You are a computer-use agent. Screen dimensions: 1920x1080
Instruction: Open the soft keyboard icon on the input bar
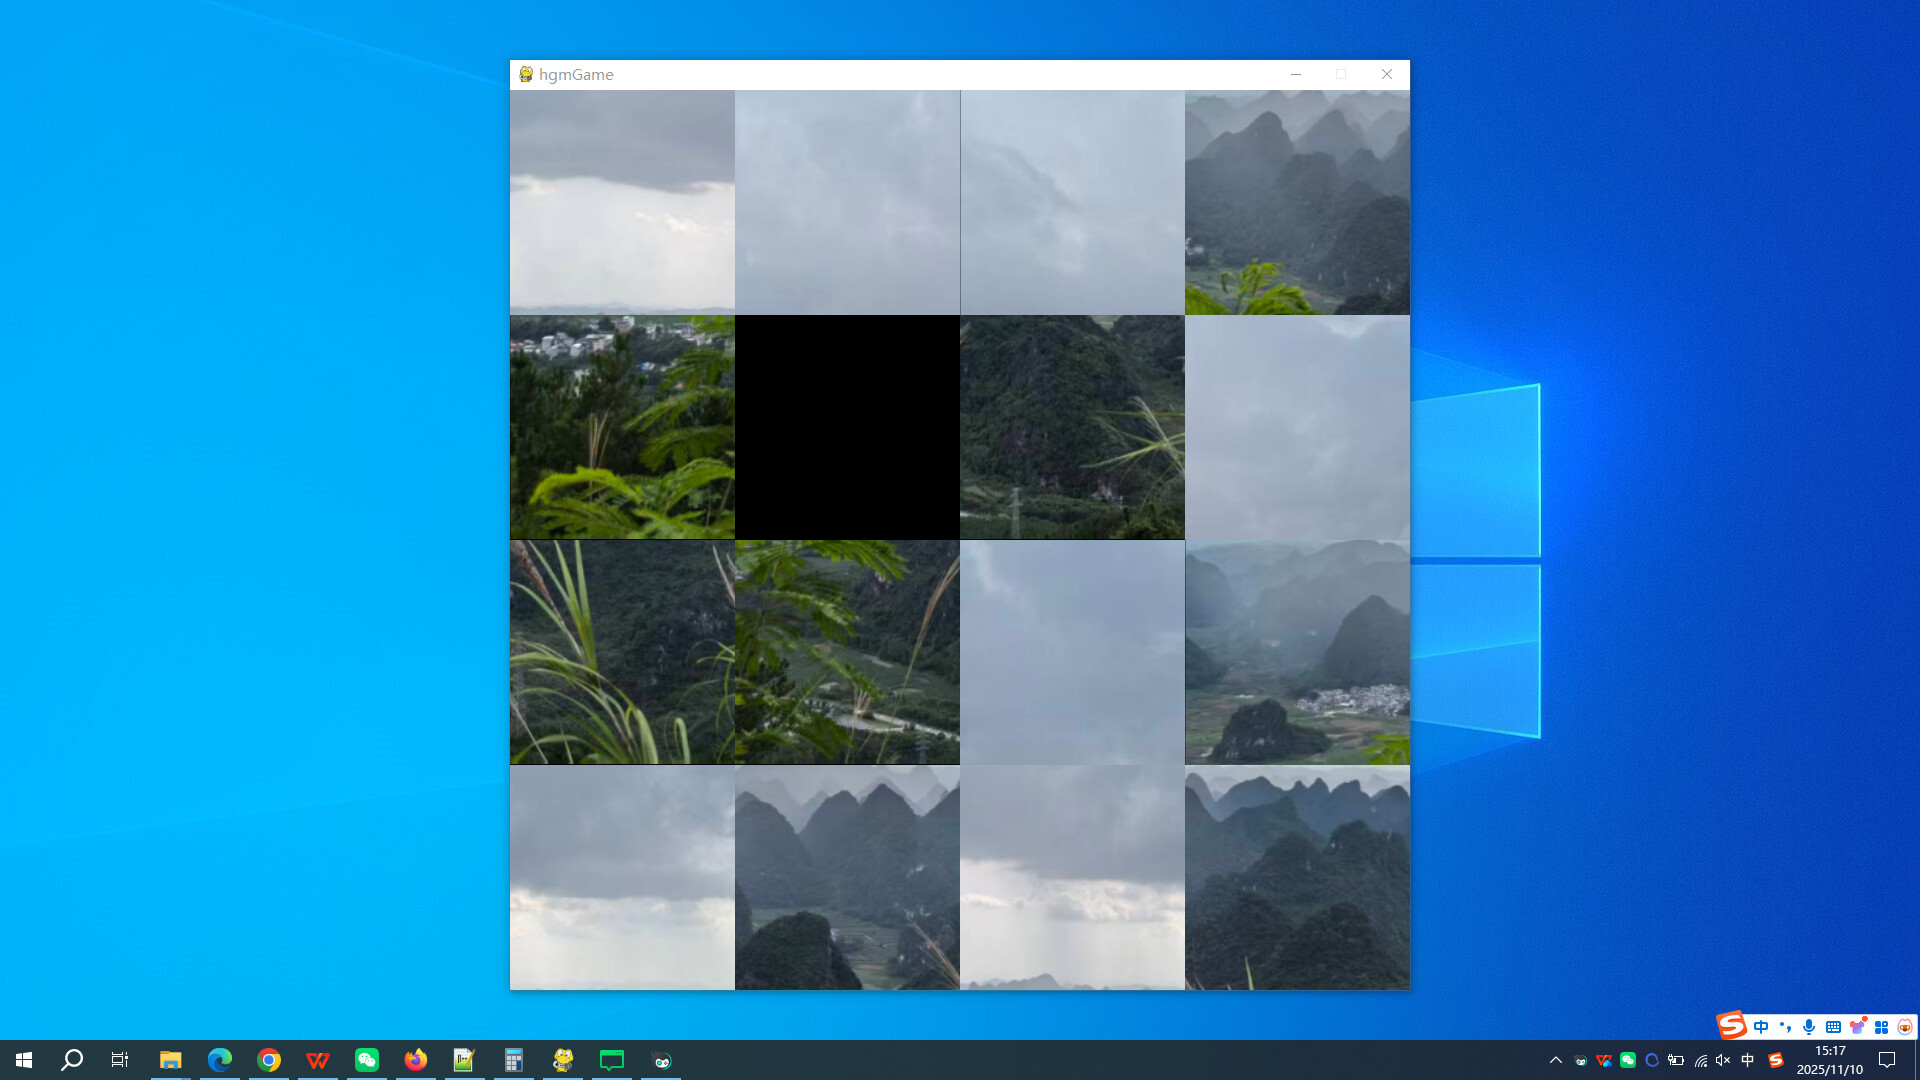(1832, 1026)
